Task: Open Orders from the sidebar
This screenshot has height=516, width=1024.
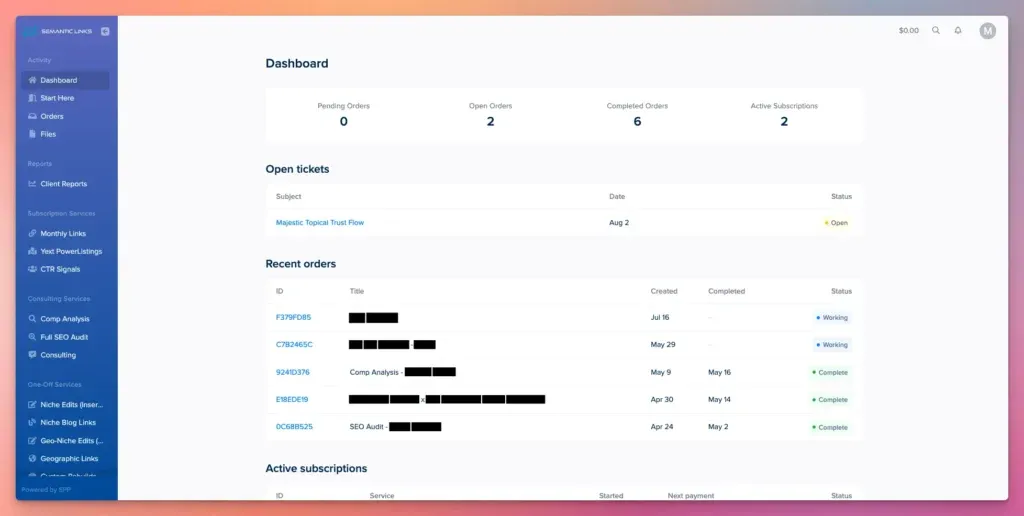Action: coord(51,116)
